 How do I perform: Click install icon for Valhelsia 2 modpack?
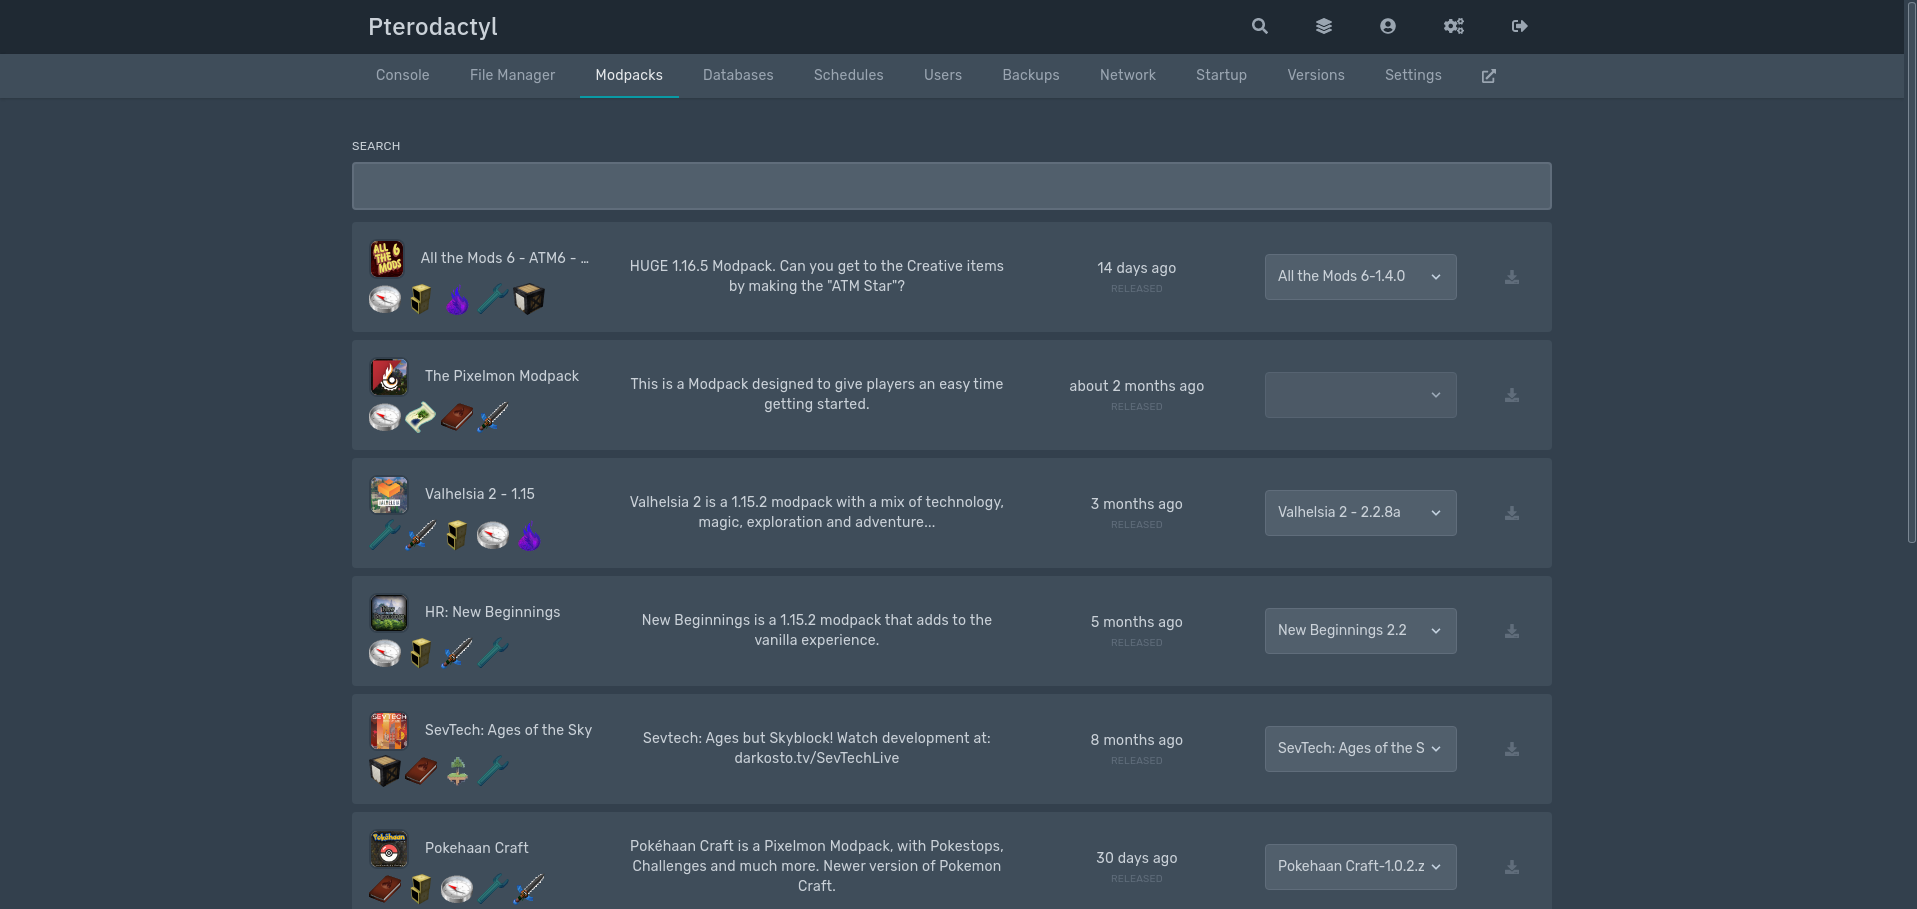click(1511, 514)
